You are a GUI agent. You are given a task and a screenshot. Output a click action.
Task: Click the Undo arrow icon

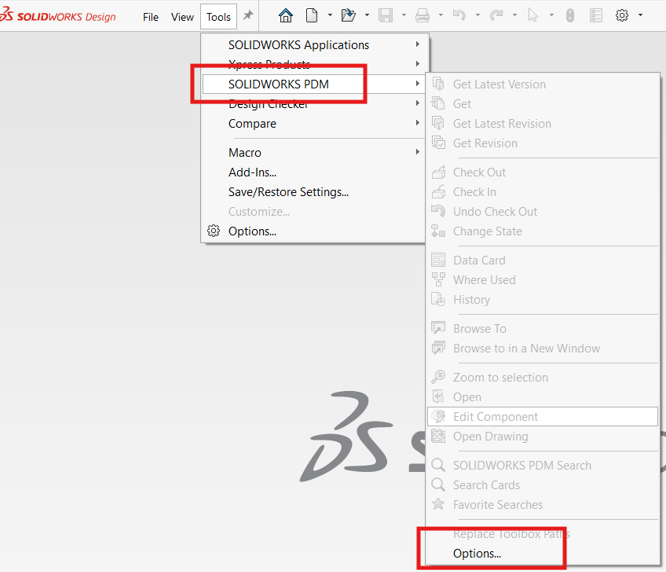click(x=459, y=16)
